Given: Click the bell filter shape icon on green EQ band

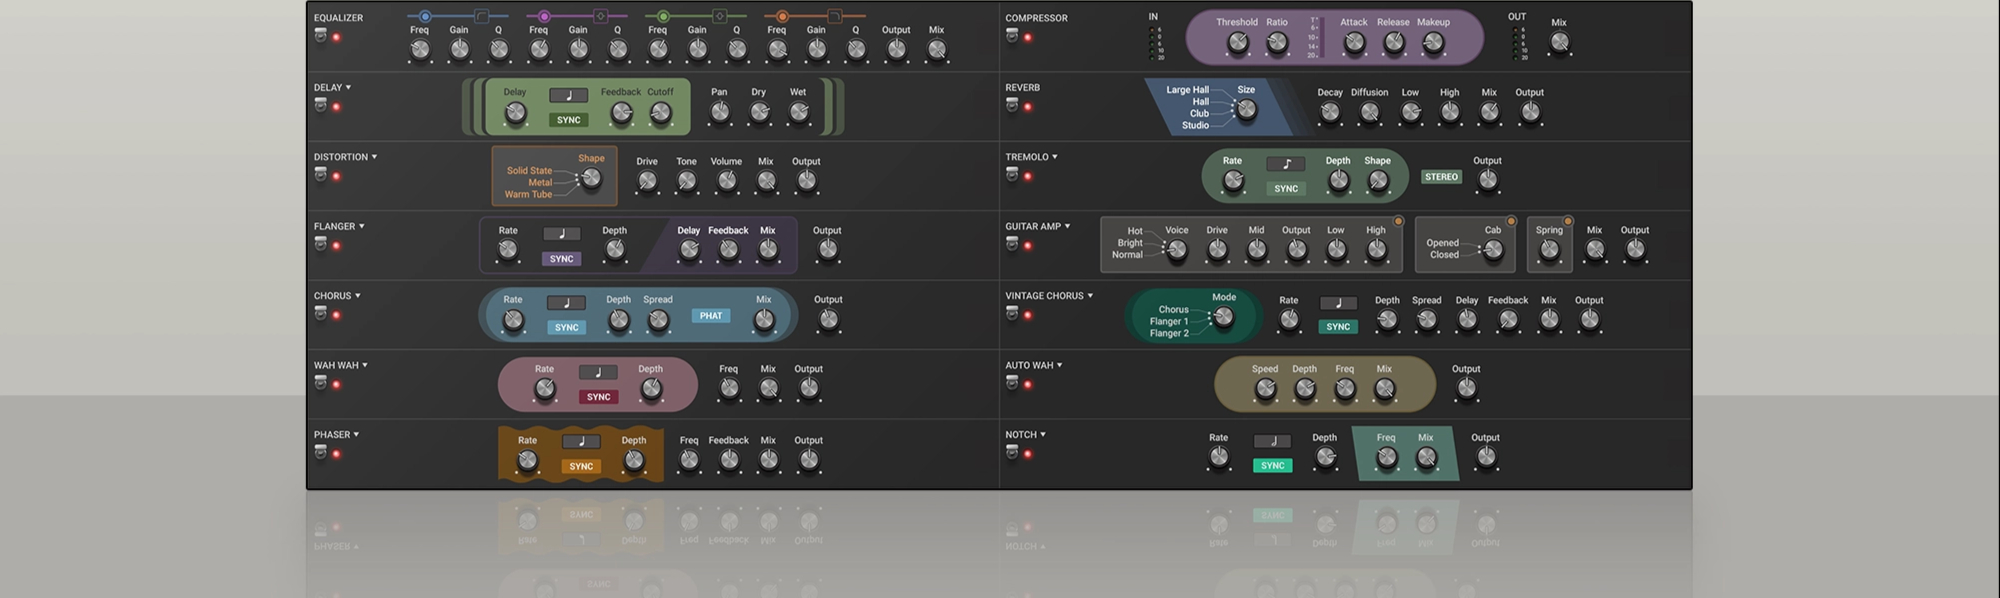Looking at the screenshot, I should click(x=719, y=16).
